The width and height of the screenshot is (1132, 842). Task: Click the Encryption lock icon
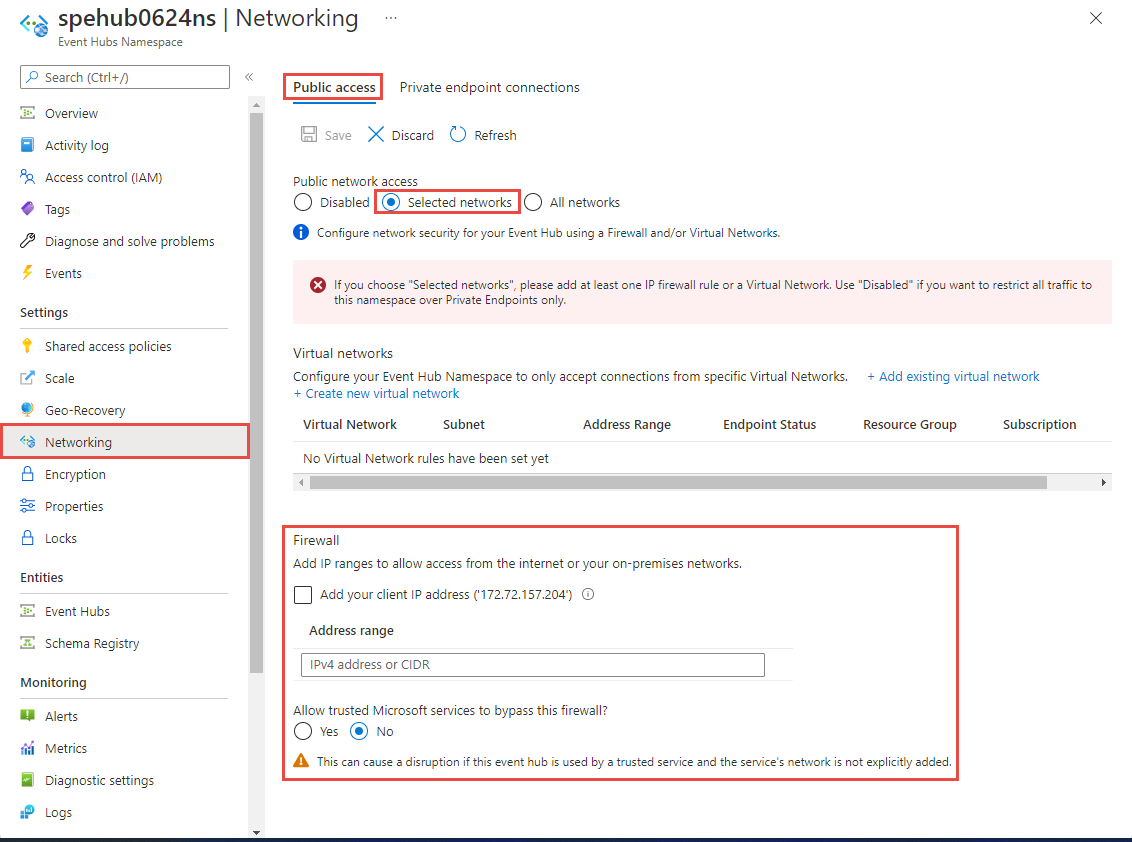pos(27,474)
